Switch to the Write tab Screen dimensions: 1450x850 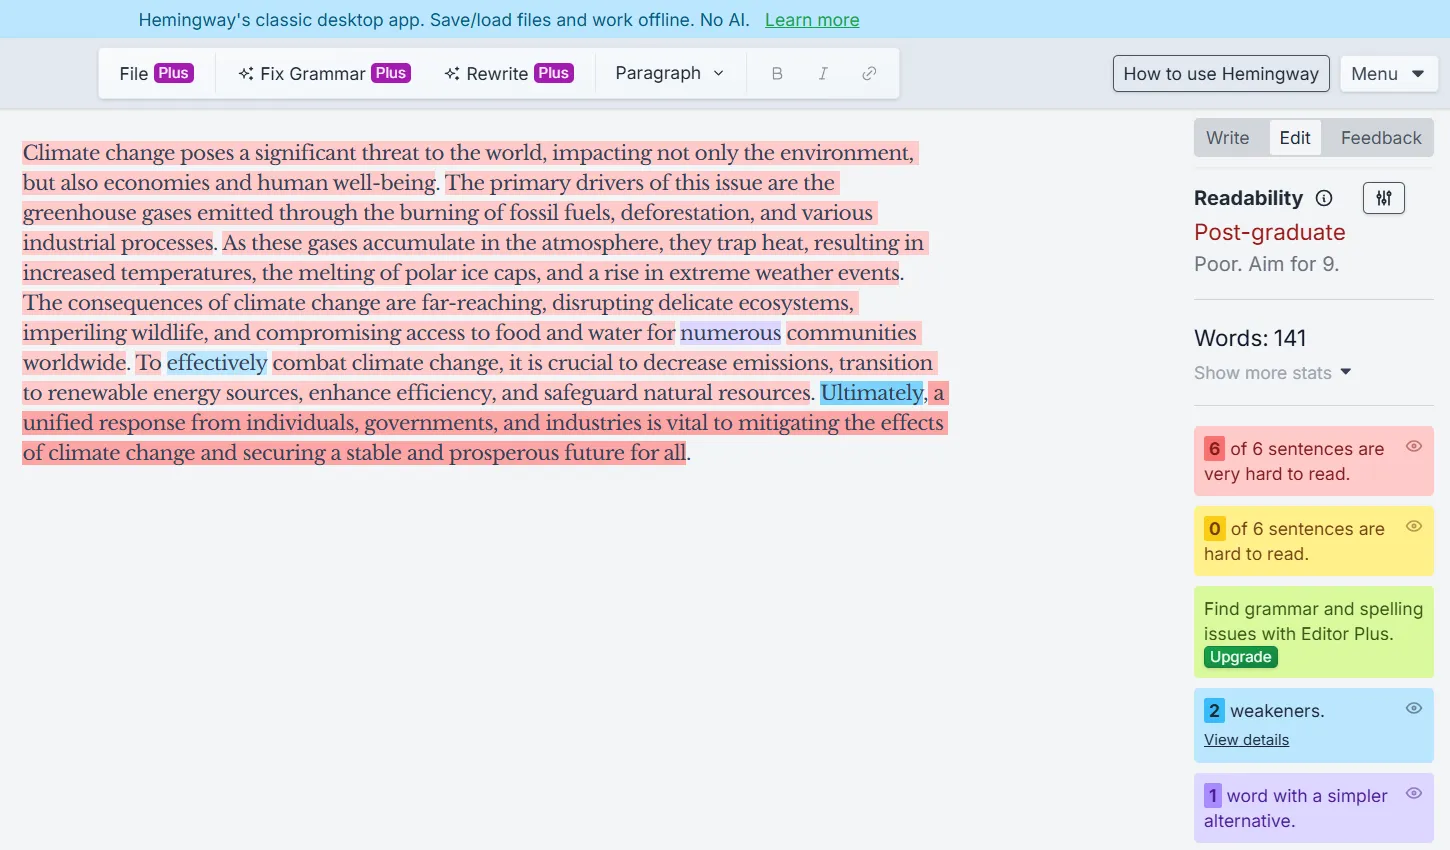(x=1229, y=137)
